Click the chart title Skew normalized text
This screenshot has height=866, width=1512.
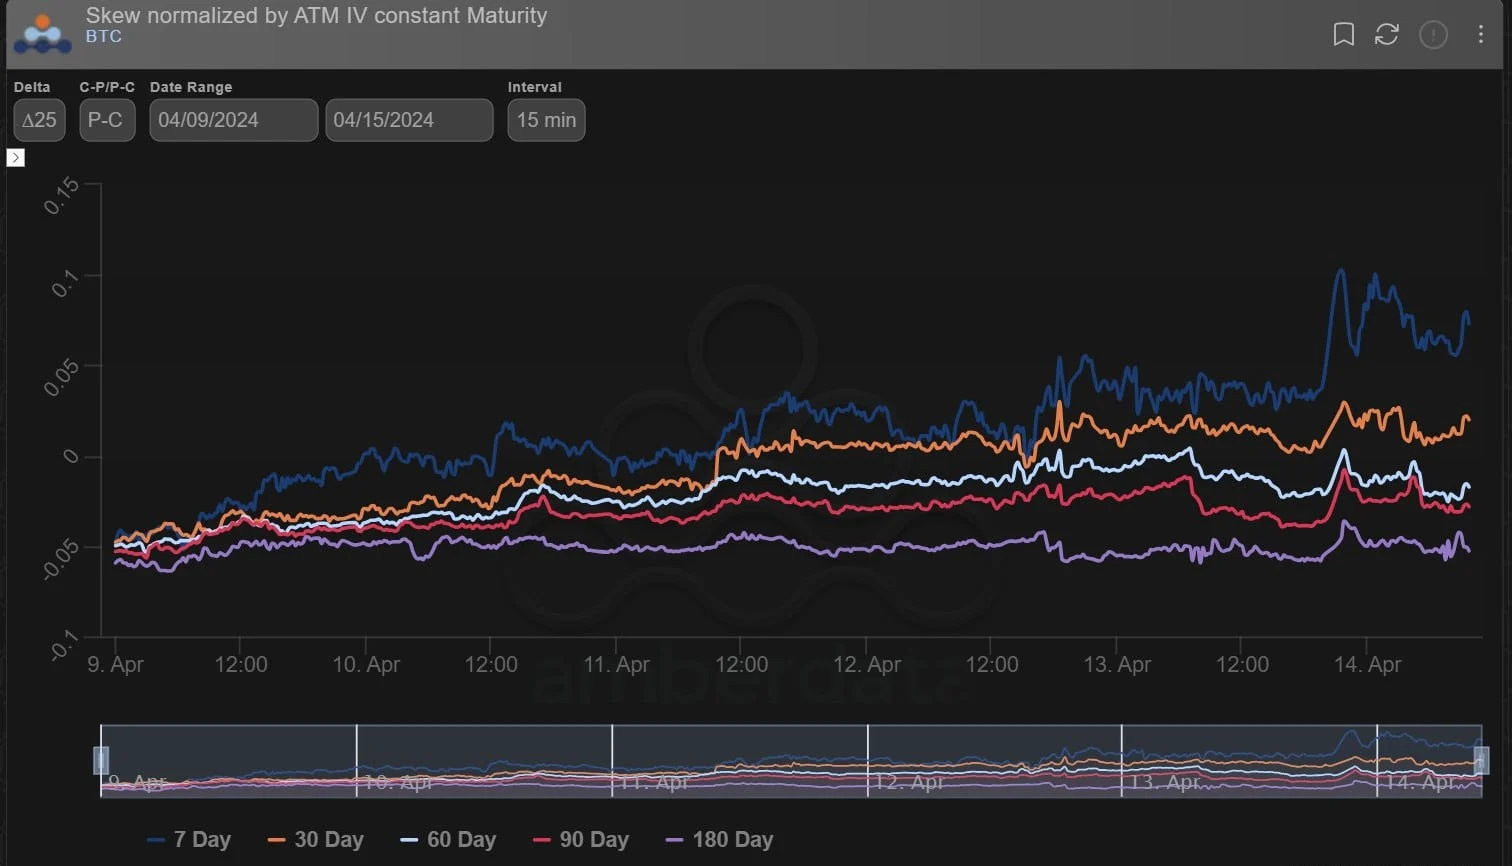(316, 16)
